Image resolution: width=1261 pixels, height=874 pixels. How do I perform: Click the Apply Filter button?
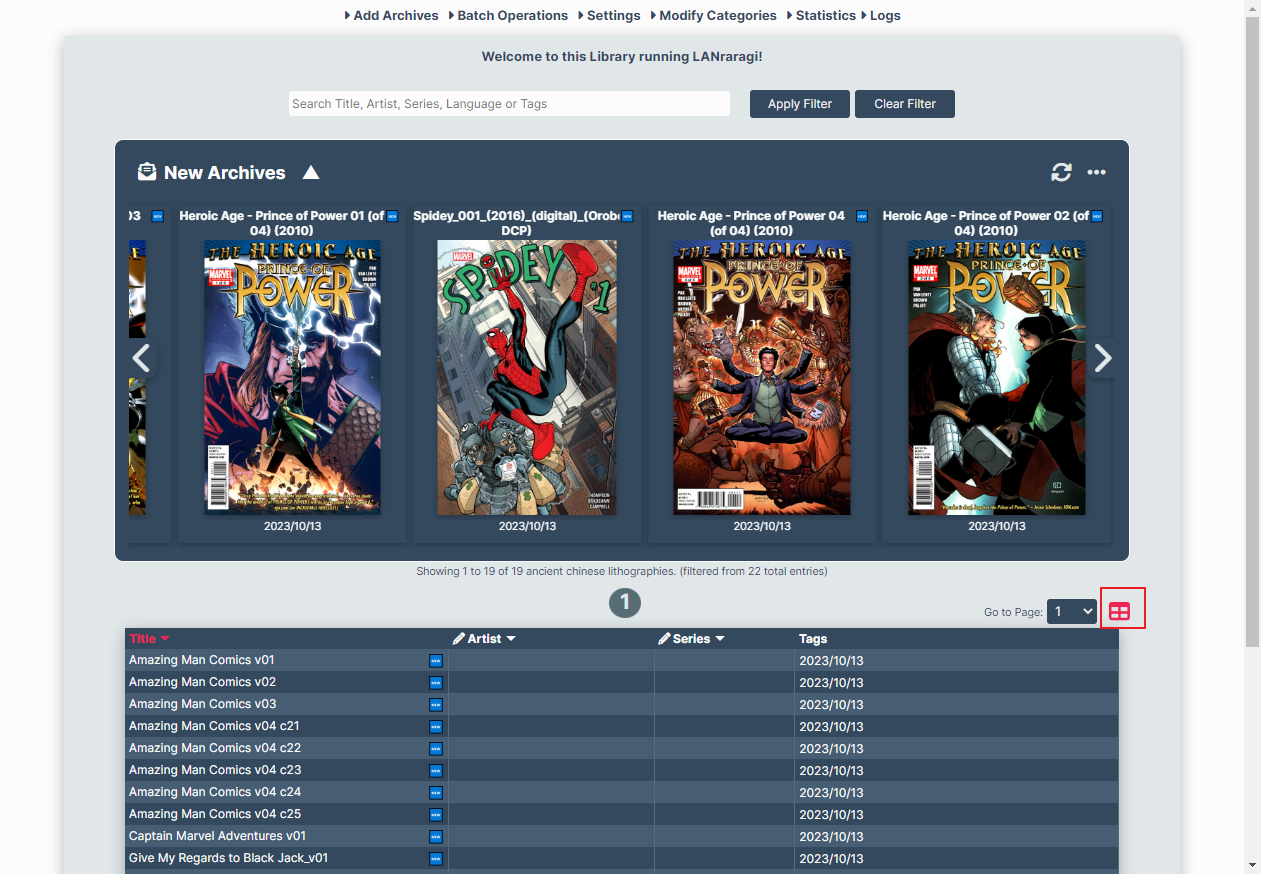coord(800,104)
